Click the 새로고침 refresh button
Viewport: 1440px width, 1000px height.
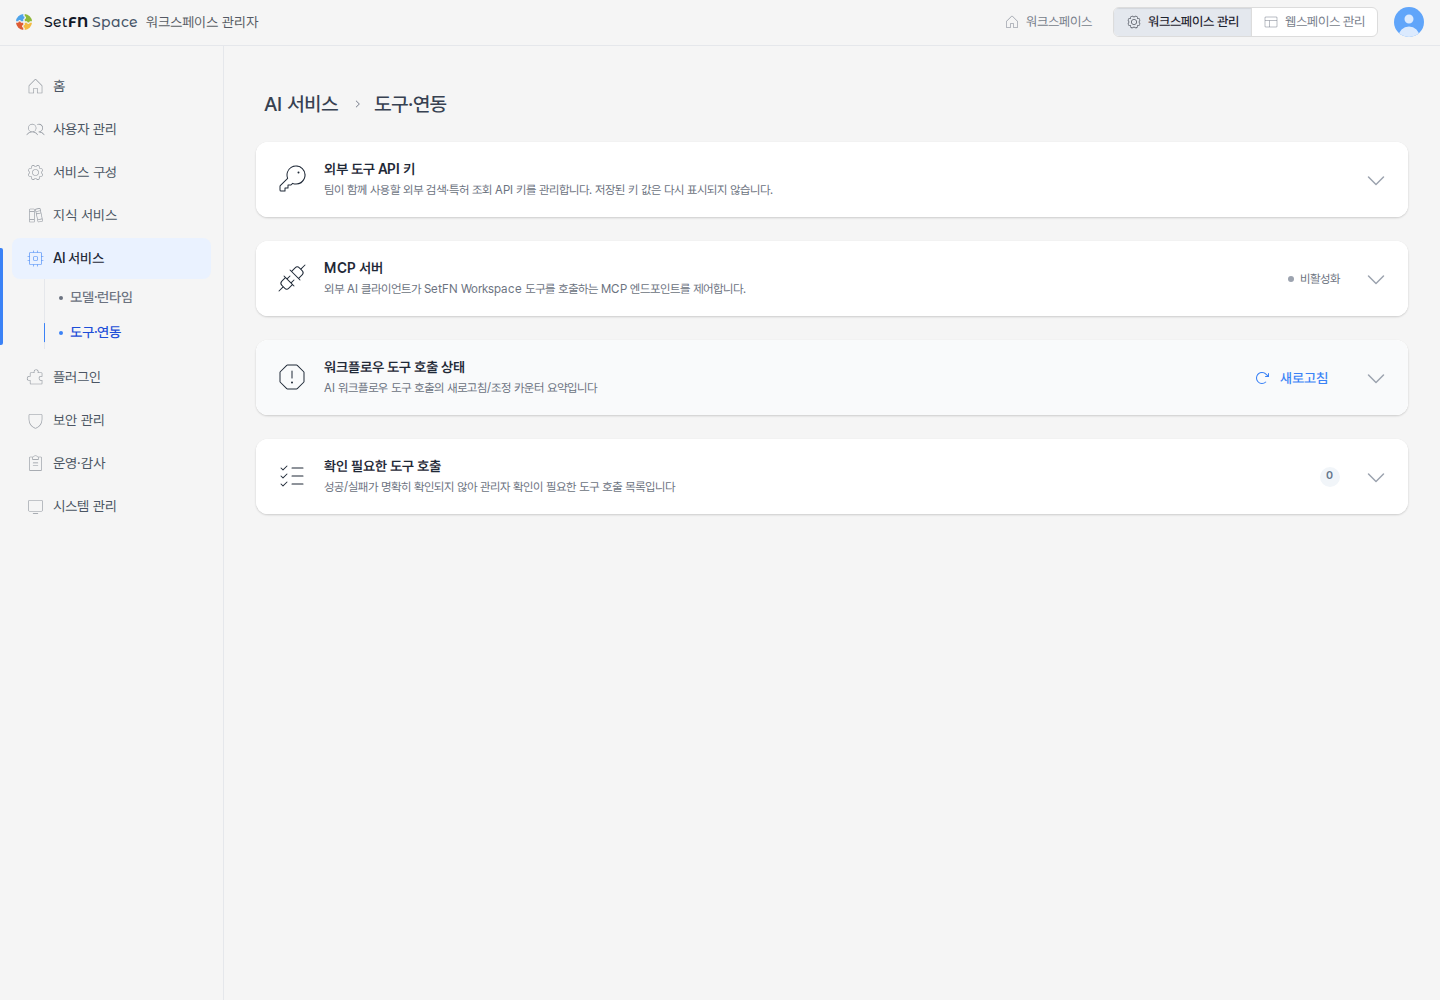point(1292,378)
